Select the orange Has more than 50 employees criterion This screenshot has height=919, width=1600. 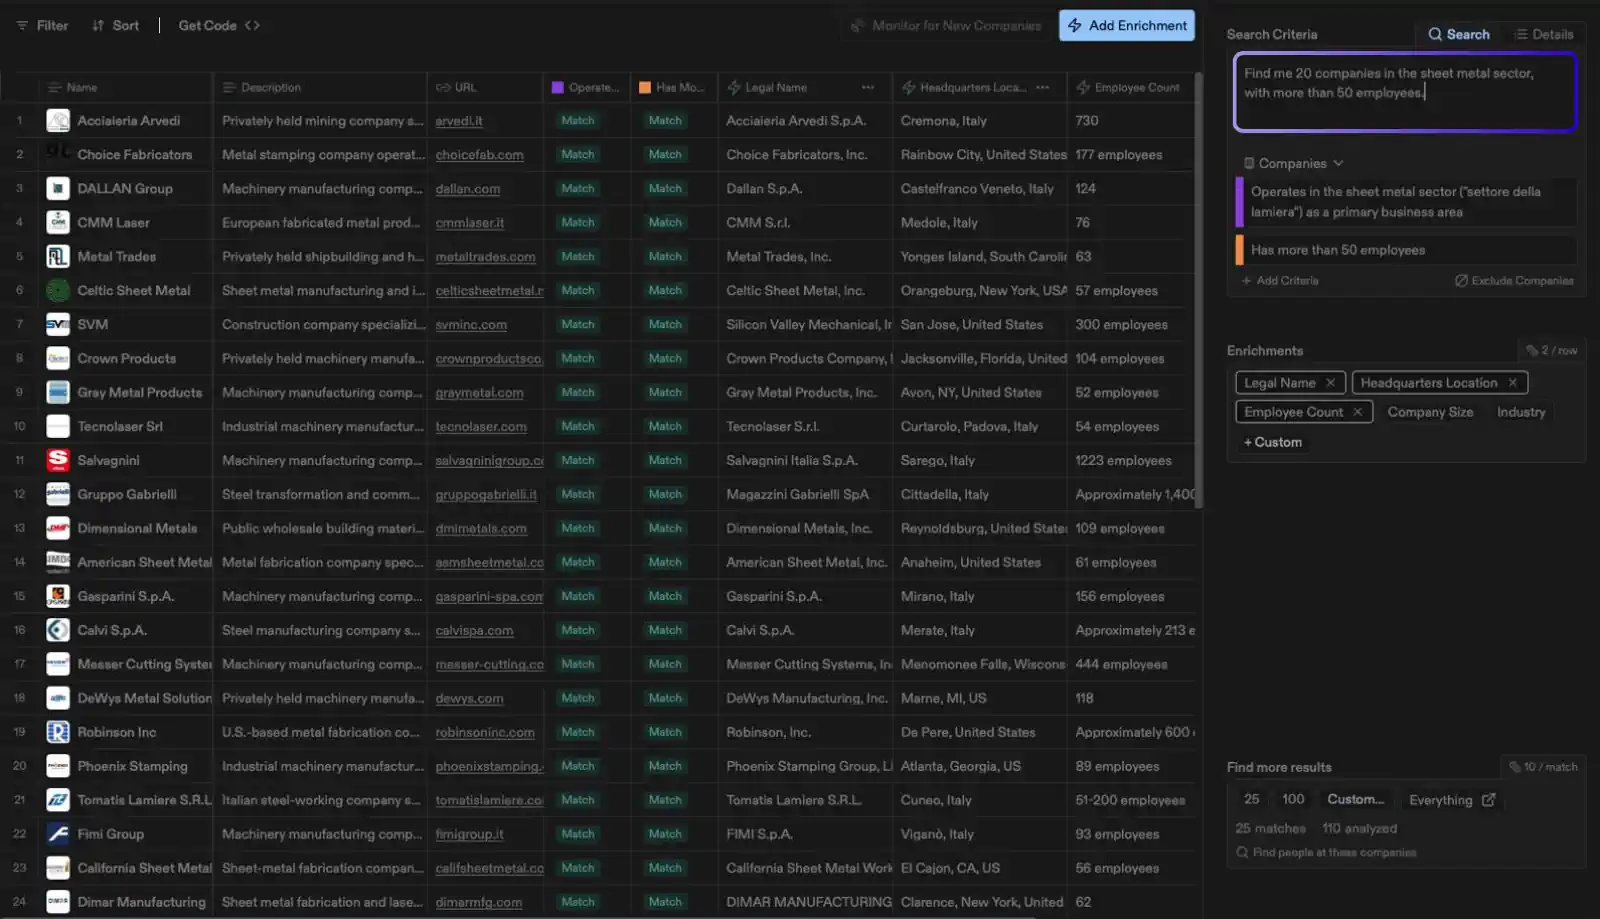tap(1406, 250)
